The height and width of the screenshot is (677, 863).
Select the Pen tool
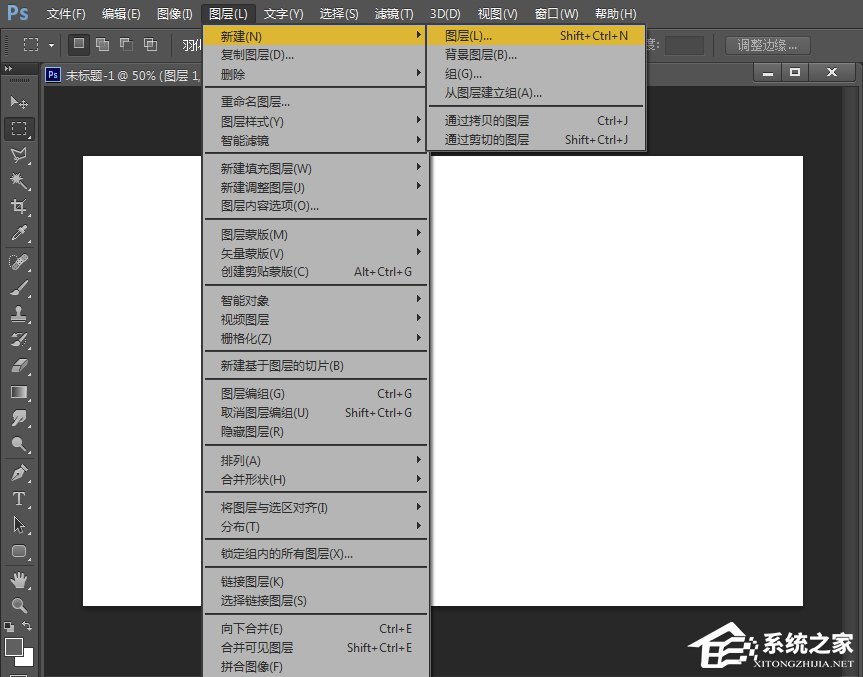pyautogui.click(x=18, y=470)
